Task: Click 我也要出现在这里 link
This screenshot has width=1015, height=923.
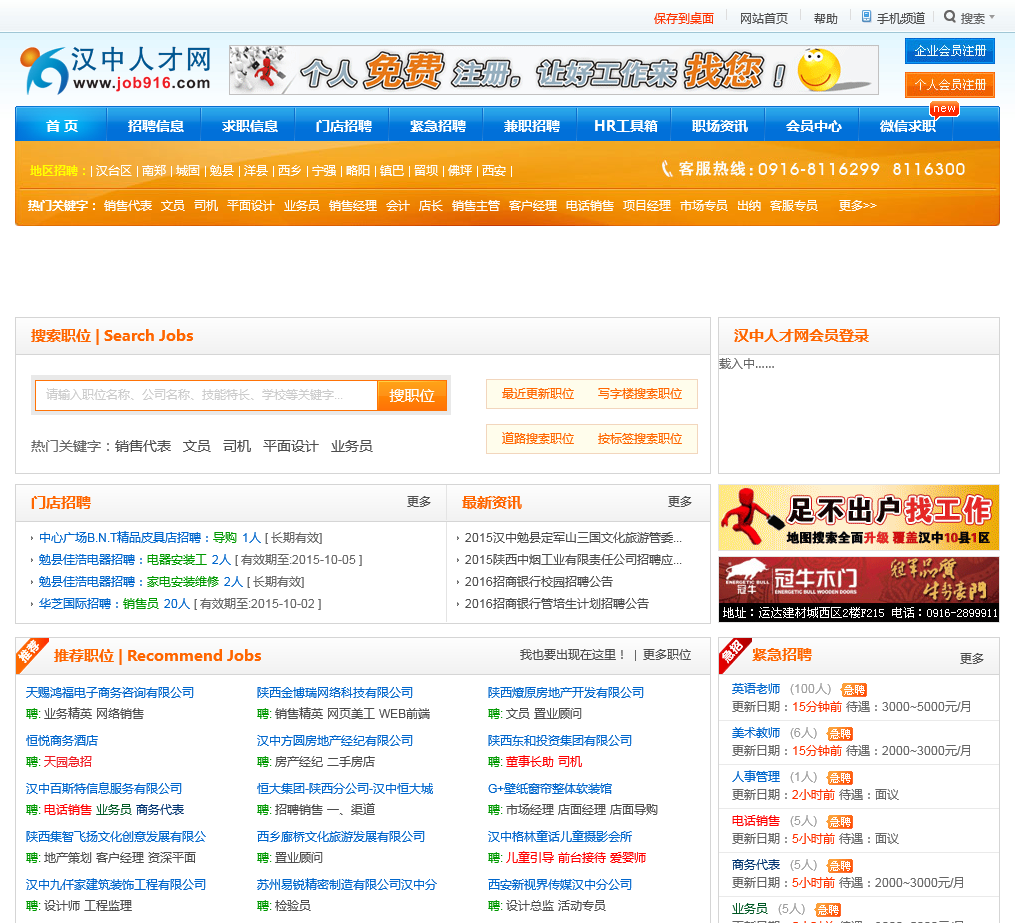Action: (x=572, y=655)
